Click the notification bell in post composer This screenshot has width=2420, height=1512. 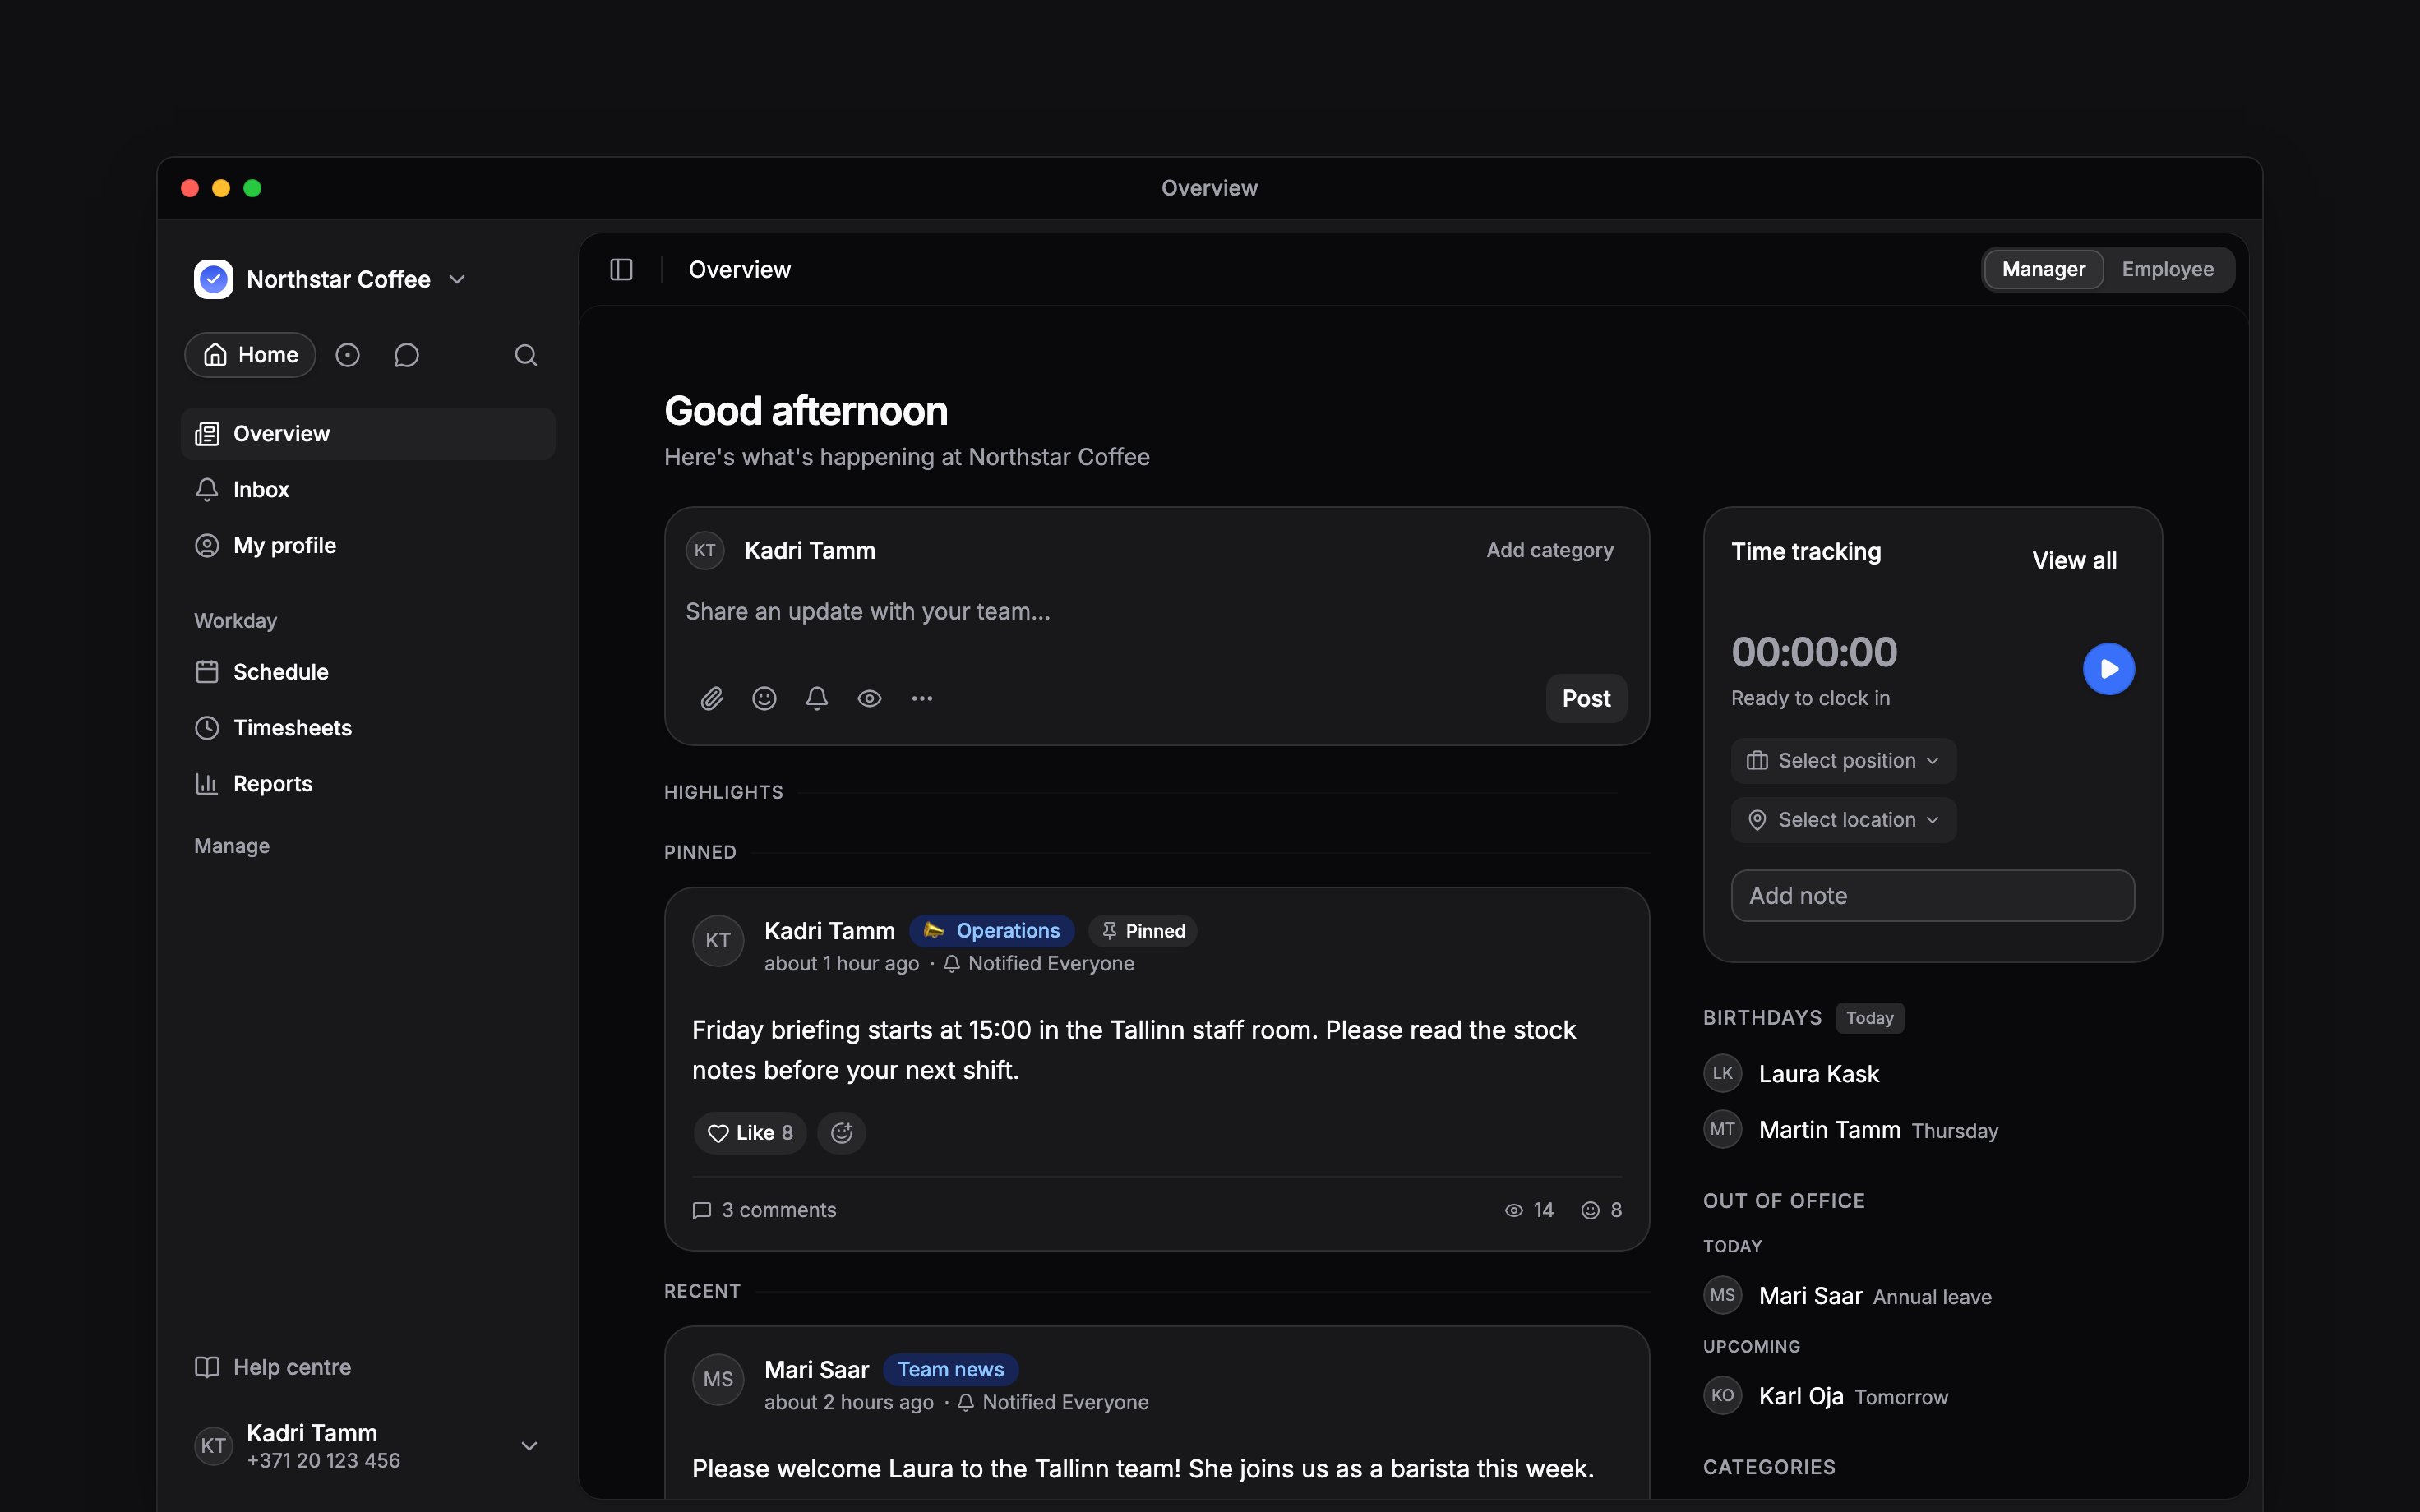click(x=817, y=699)
